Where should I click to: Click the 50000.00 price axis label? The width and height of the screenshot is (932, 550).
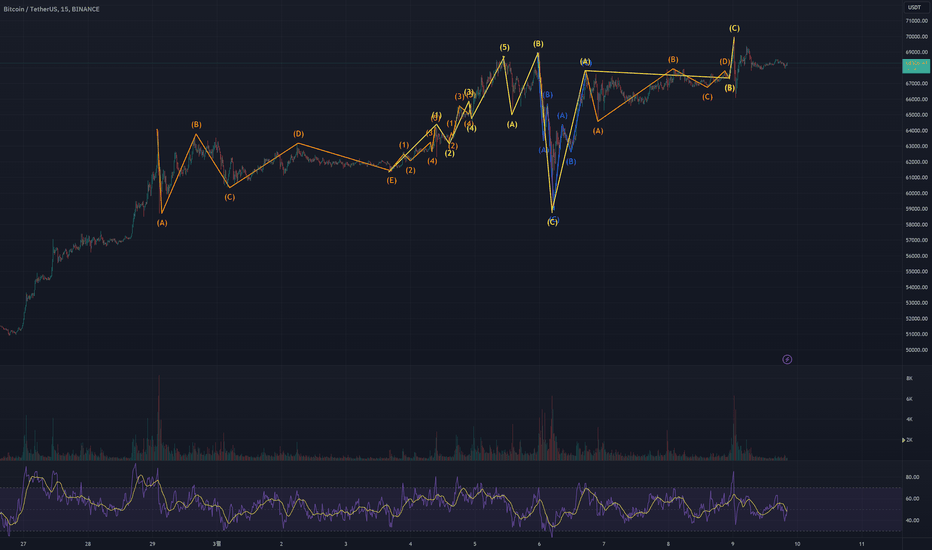tap(917, 350)
